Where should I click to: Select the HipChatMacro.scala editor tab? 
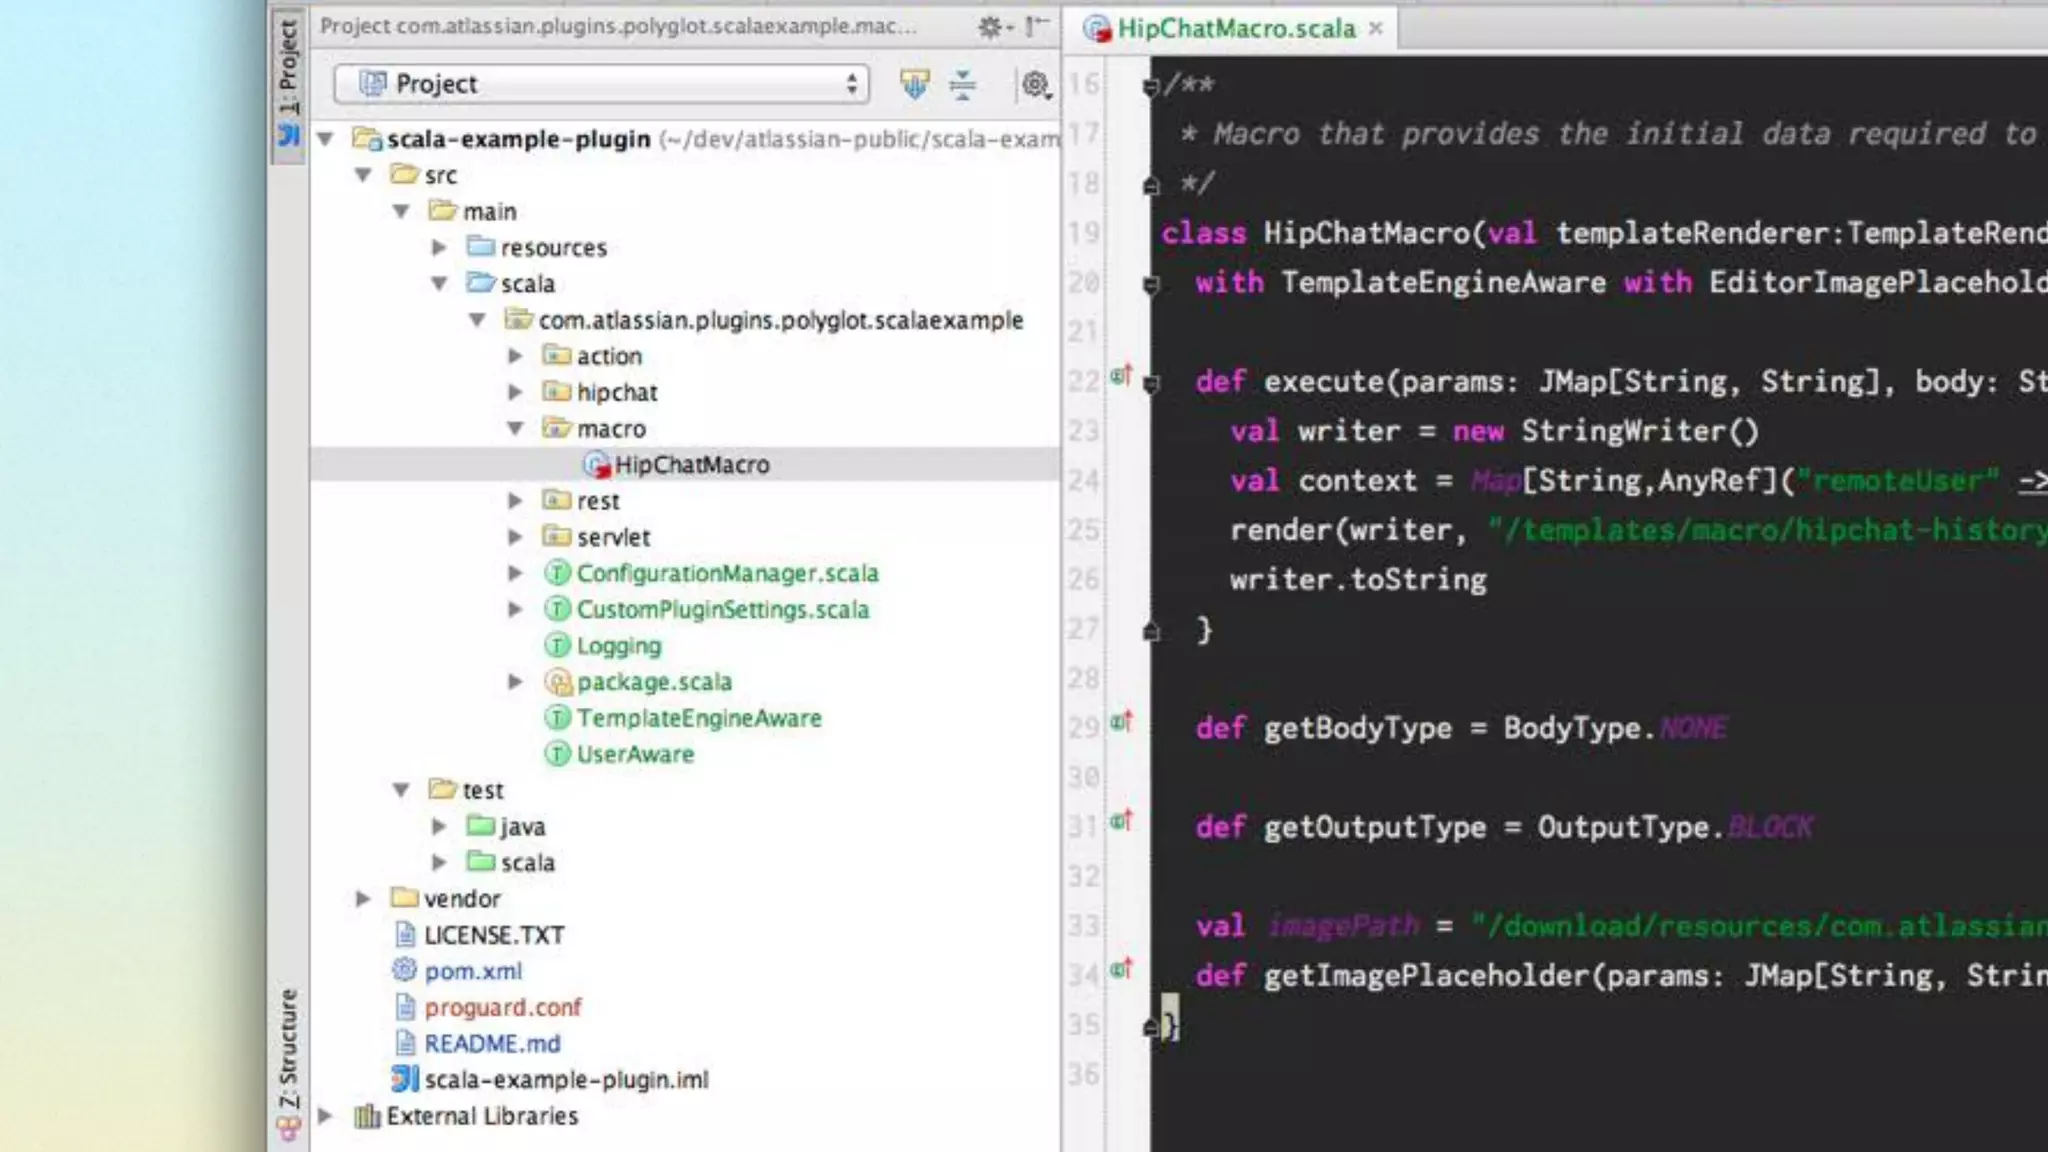click(x=1235, y=28)
